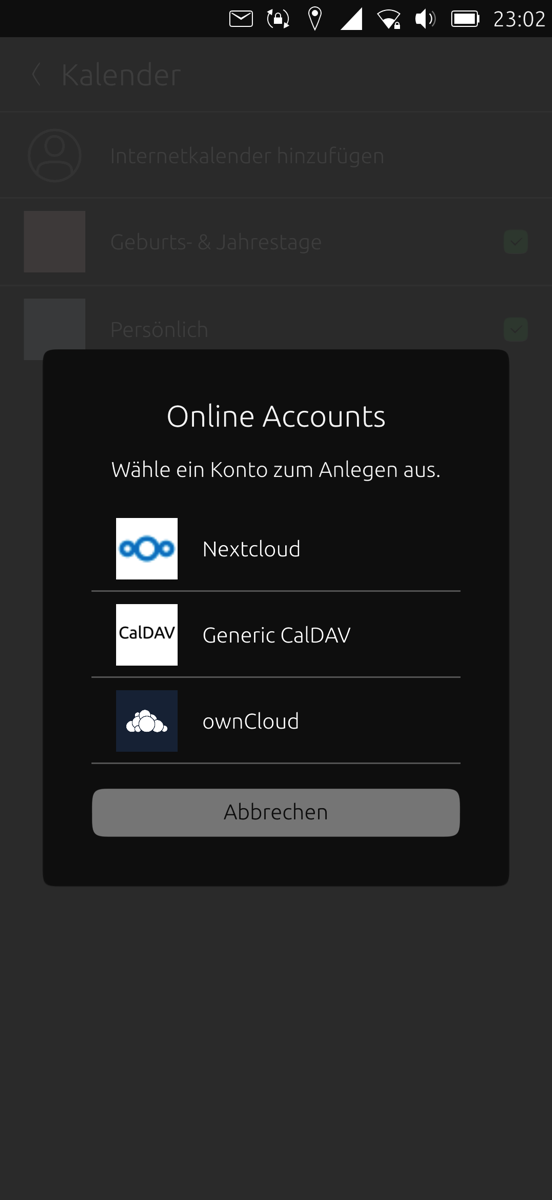The image size is (552, 1200).
Task: Select Nextcloud account type
Action: click(x=276, y=548)
